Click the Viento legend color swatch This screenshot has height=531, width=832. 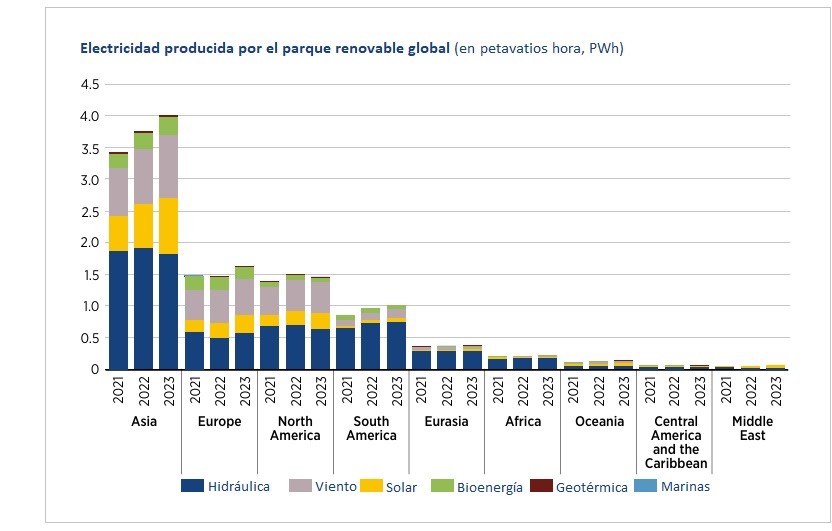[x=301, y=486]
